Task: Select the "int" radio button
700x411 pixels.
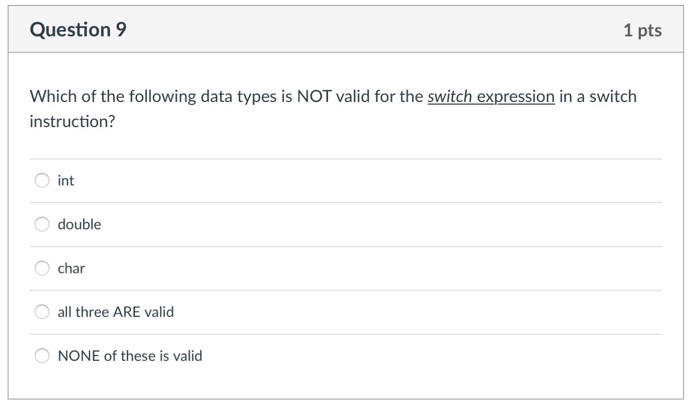Action: 42,181
